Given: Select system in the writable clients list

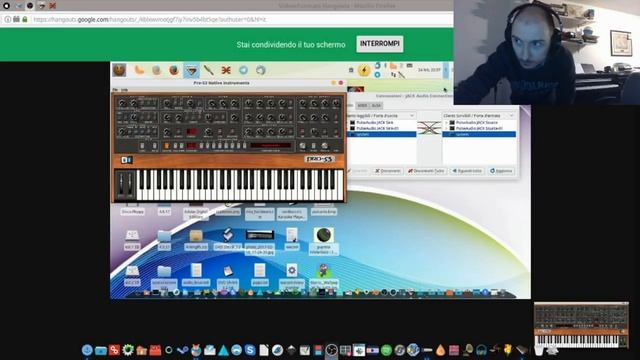Looking at the screenshot, I should pos(479,134).
